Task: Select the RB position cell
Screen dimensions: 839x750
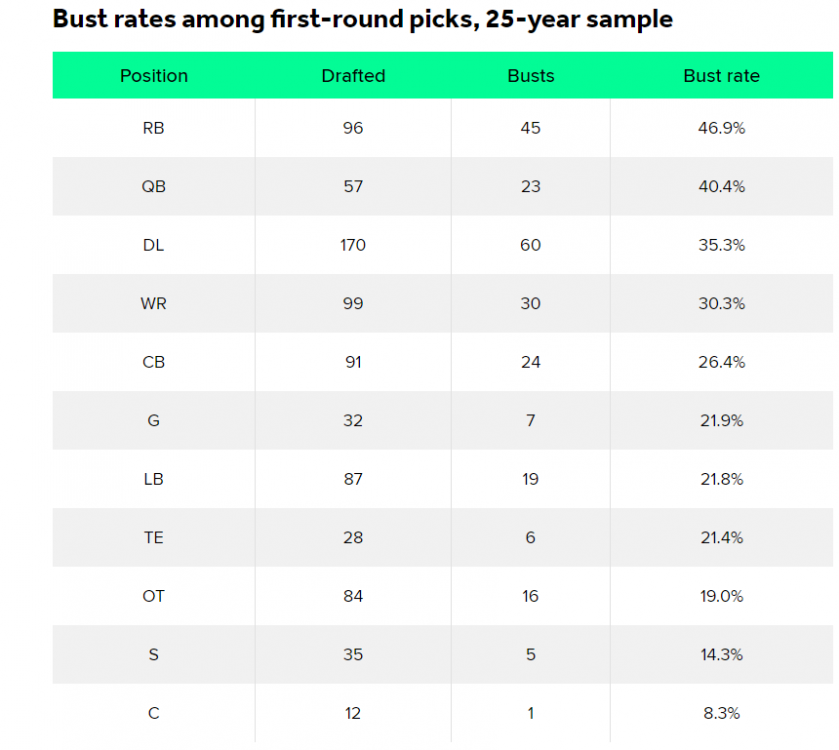Action: coord(153,128)
